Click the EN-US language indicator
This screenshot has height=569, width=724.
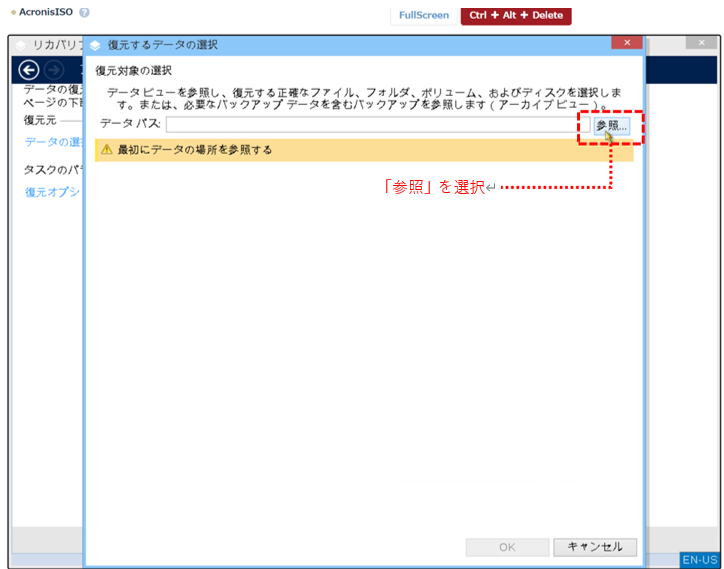[x=699, y=560]
